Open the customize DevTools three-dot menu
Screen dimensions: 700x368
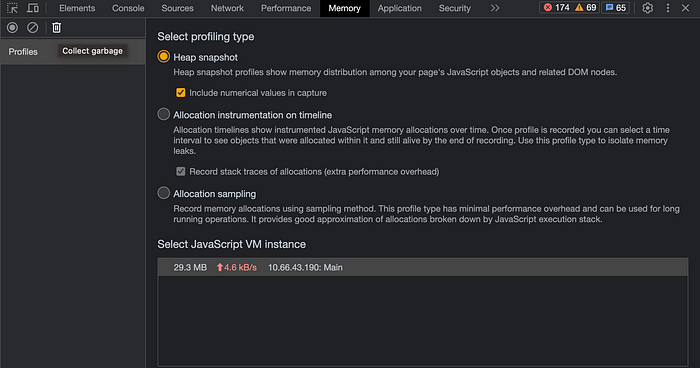(x=668, y=8)
